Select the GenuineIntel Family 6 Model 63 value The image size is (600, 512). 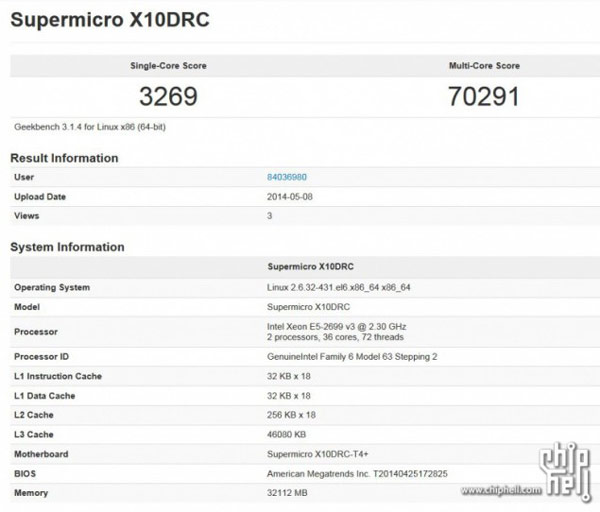click(x=352, y=357)
